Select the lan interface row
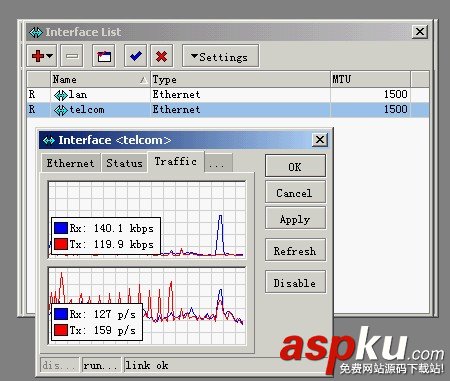 coord(228,95)
